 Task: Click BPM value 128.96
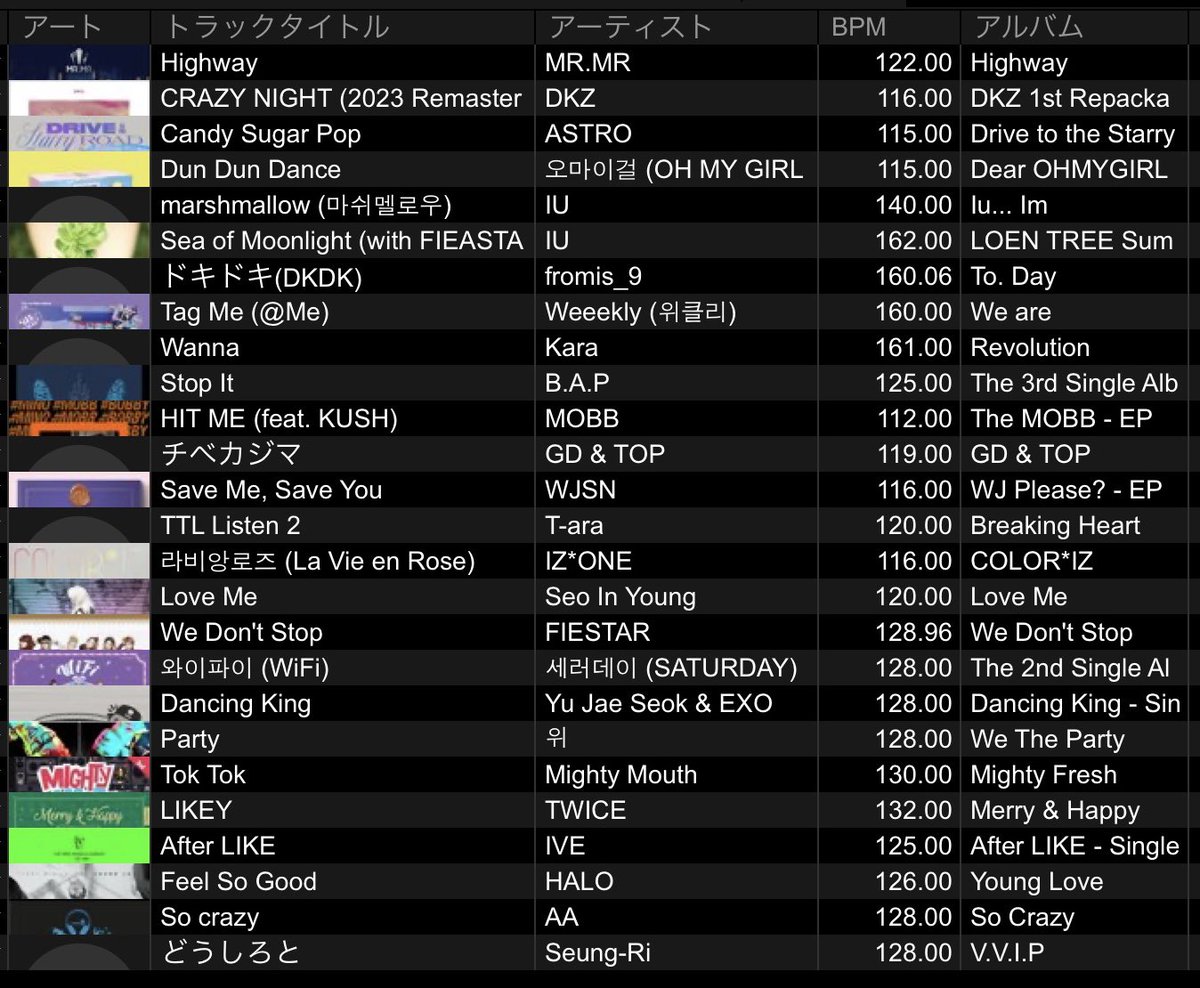tap(913, 633)
